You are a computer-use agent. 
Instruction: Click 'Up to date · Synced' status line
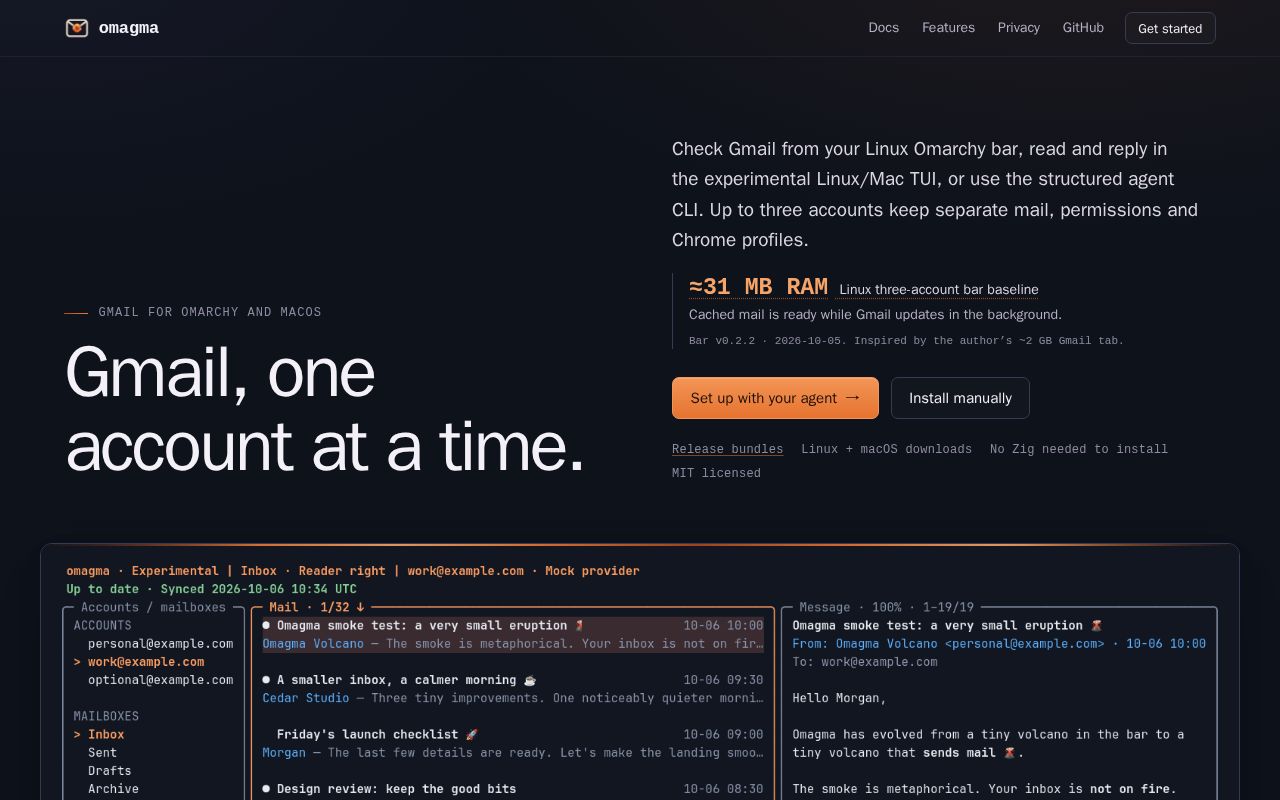[211, 589]
